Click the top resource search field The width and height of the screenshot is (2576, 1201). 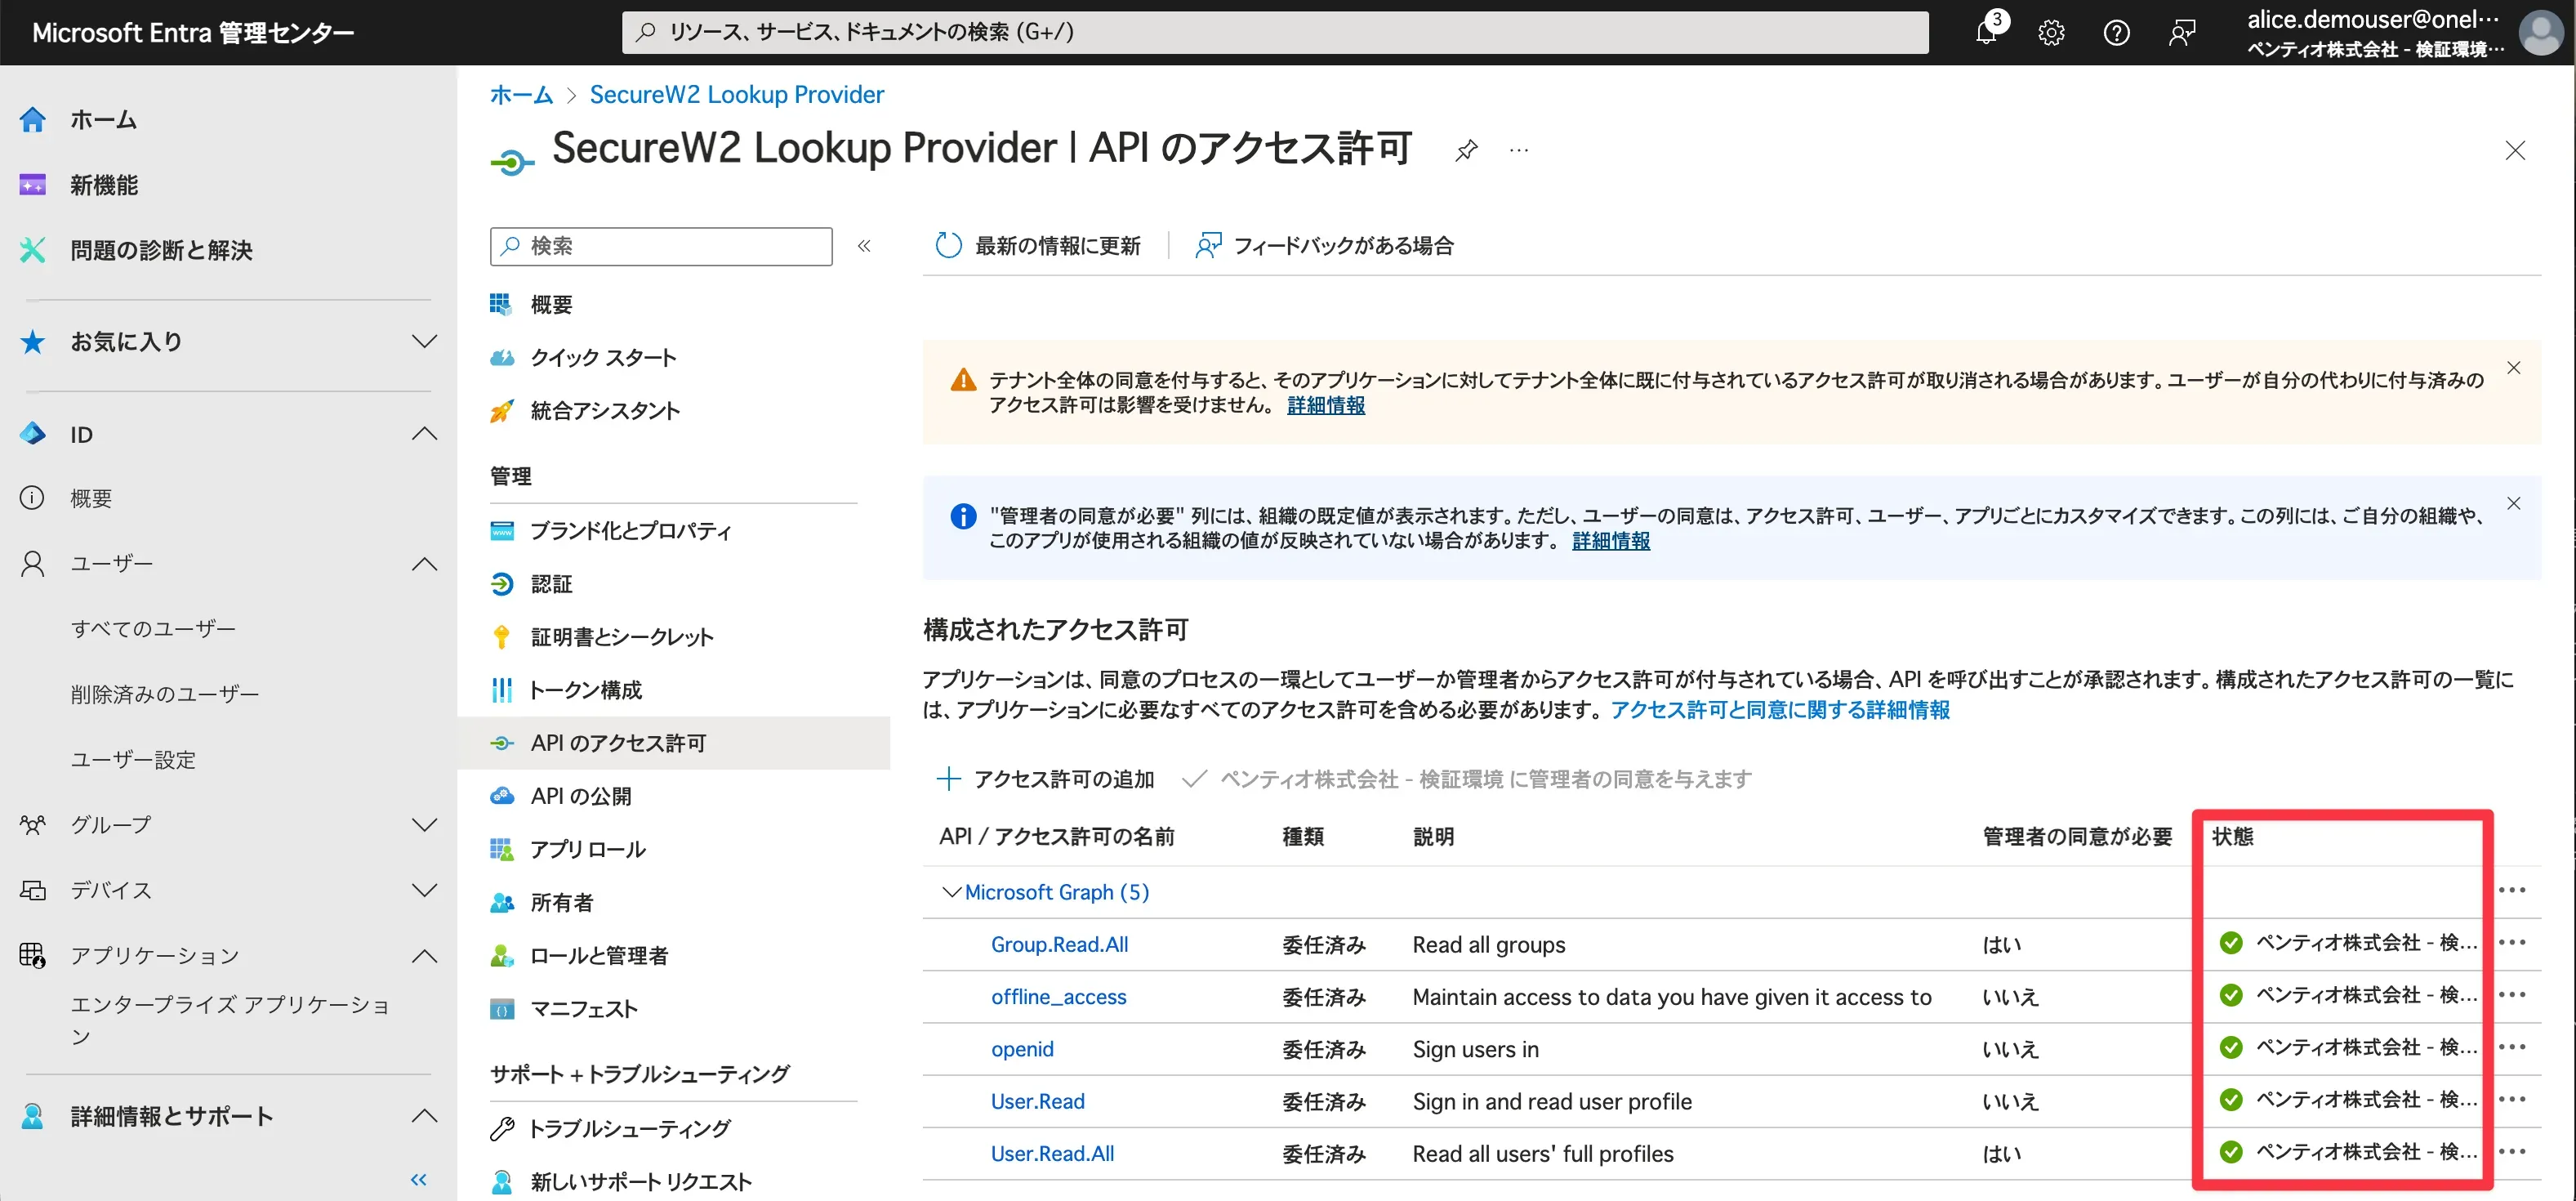1274,32
